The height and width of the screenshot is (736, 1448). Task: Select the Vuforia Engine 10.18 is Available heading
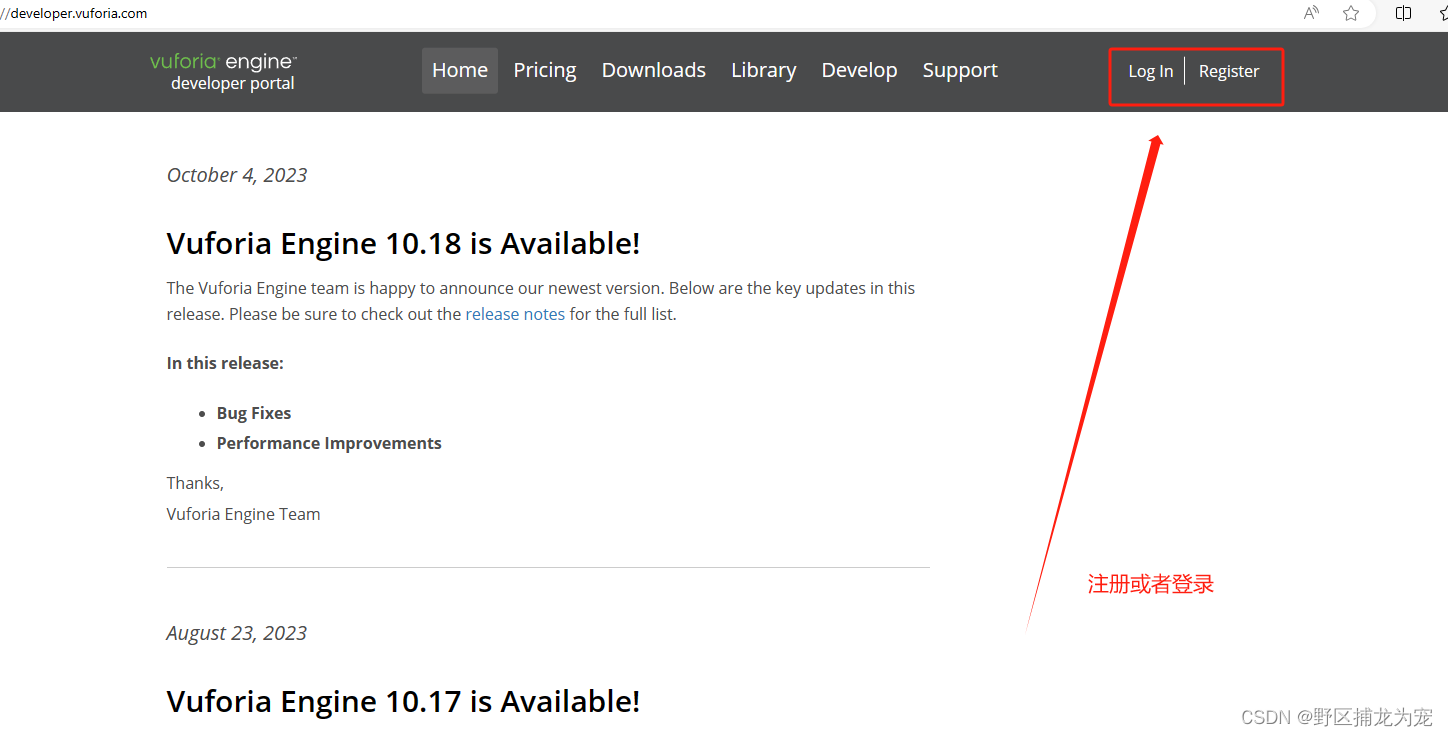point(403,243)
